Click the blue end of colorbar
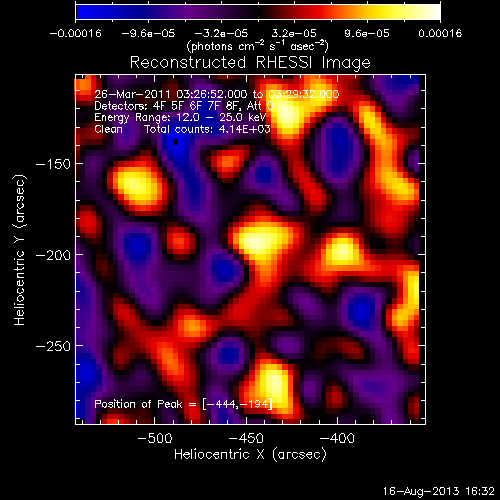Screen dimensions: 500x500 (x=82, y=12)
